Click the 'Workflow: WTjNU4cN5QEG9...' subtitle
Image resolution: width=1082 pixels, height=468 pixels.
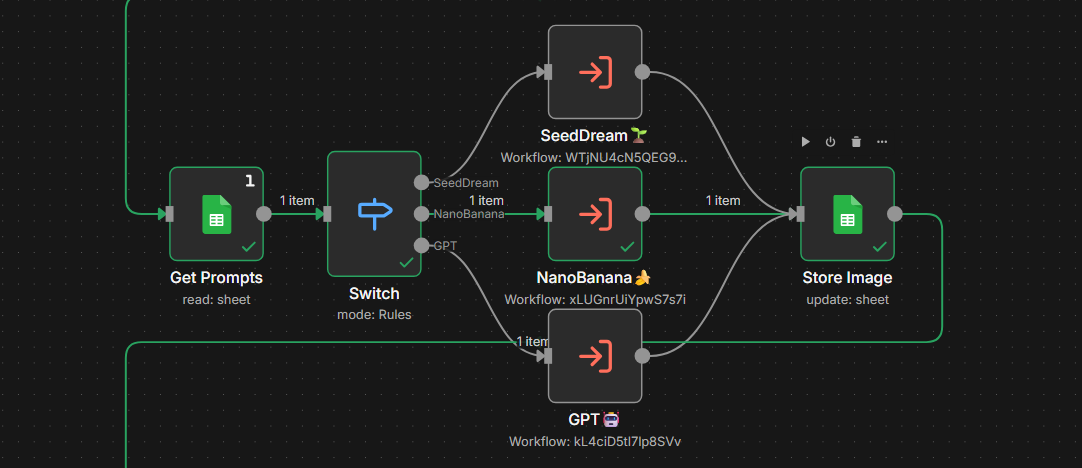pos(594,158)
